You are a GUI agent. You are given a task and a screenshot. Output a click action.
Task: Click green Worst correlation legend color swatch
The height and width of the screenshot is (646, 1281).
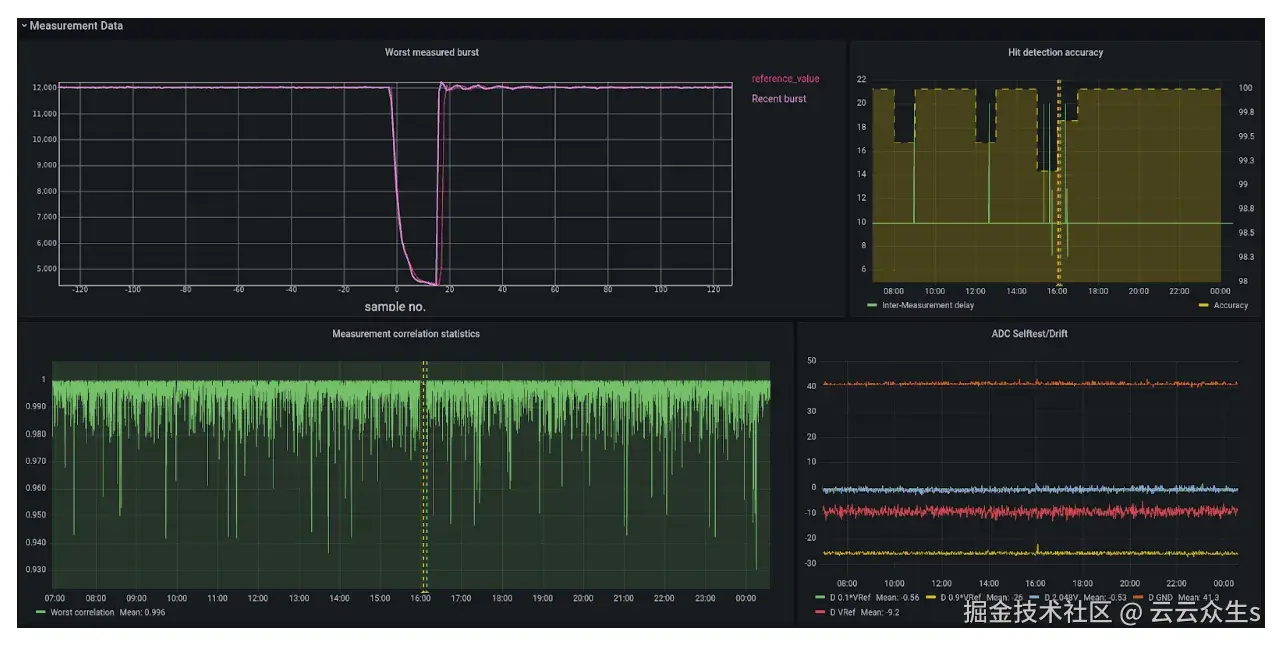pyautogui.click(x=41, y=612)
